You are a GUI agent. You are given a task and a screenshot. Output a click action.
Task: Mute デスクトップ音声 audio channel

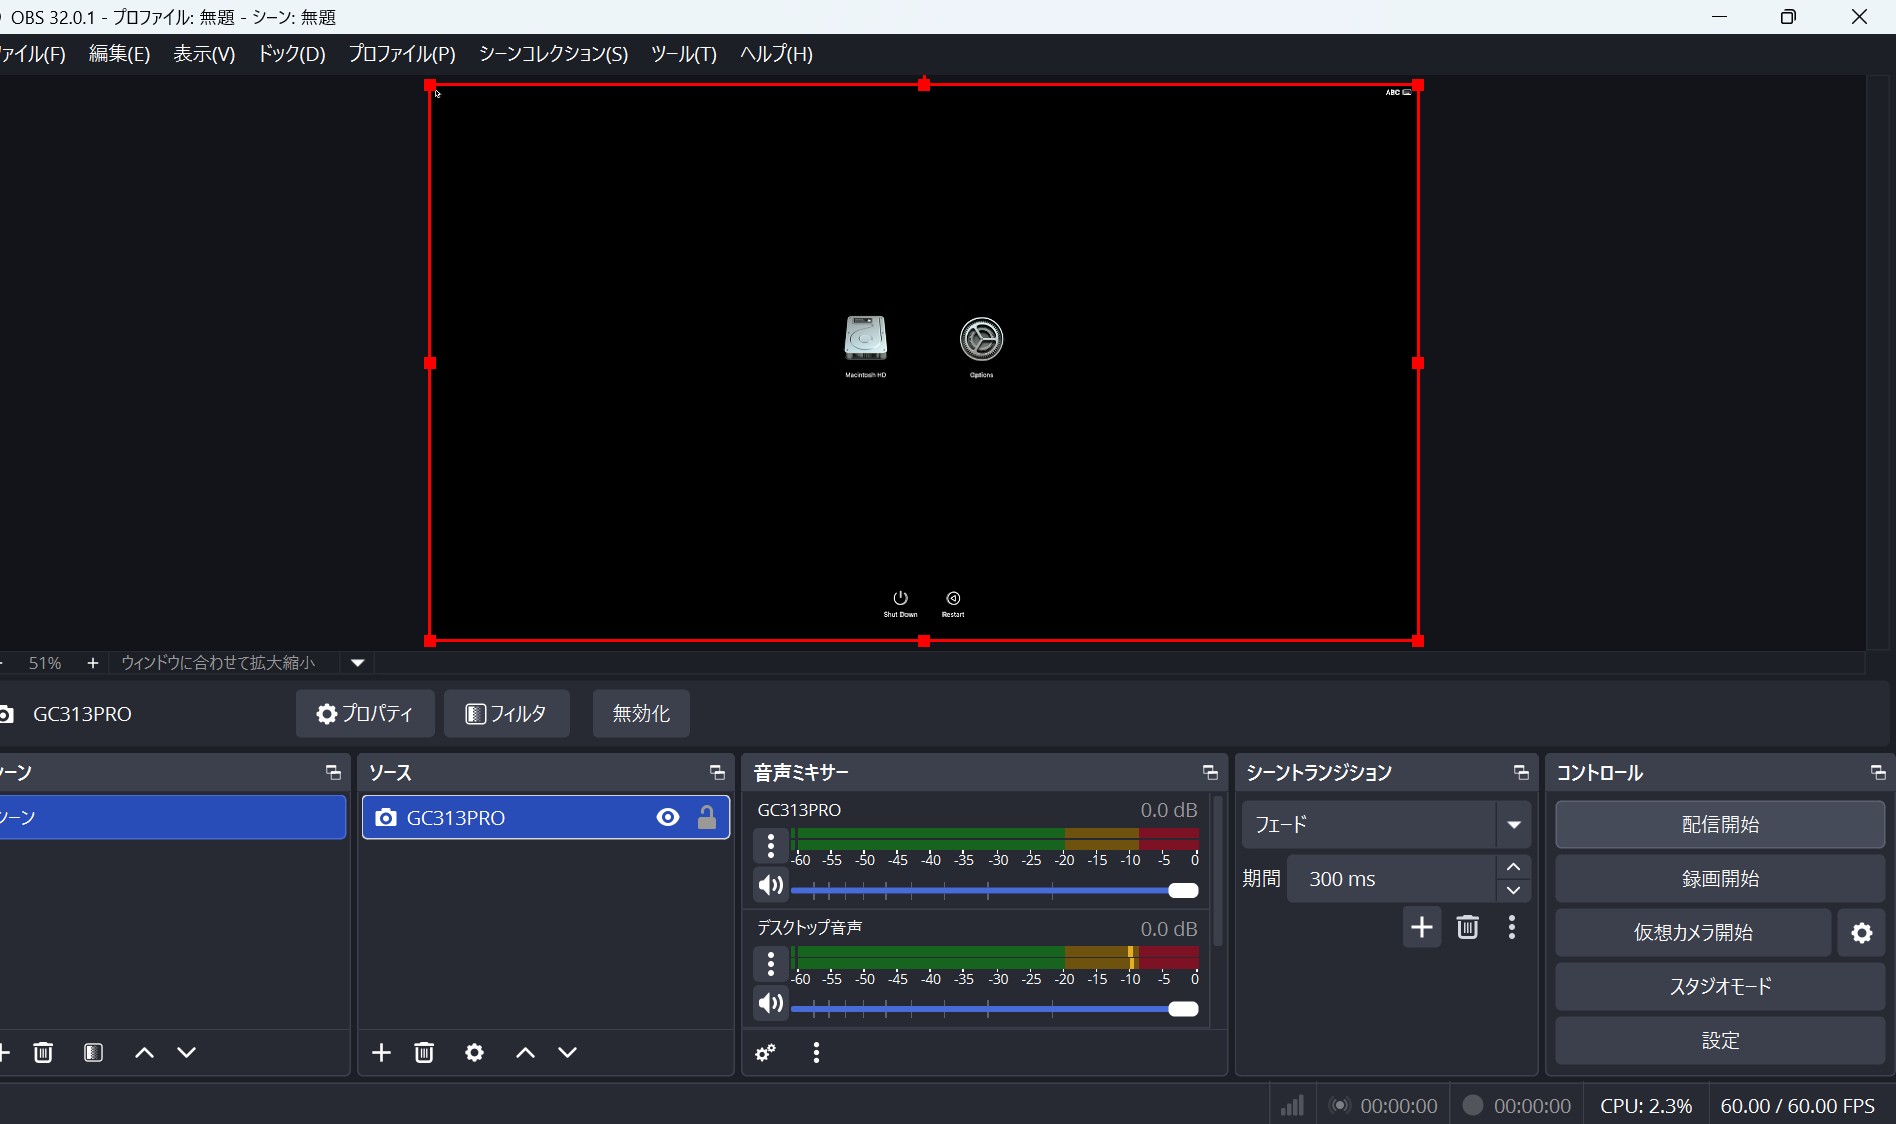[x=770, y=1003]
